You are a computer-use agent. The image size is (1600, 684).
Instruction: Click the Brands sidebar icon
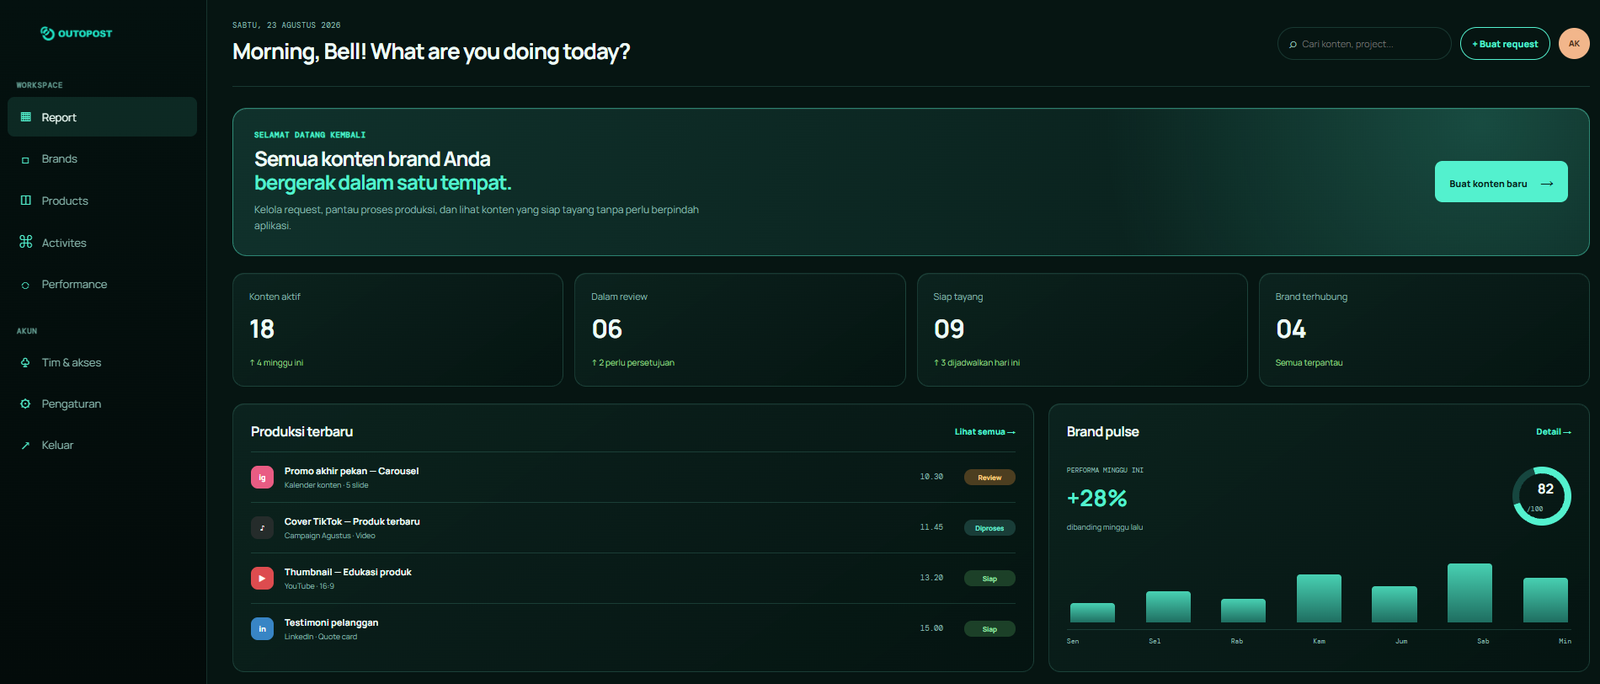click(x=26, y=159)
